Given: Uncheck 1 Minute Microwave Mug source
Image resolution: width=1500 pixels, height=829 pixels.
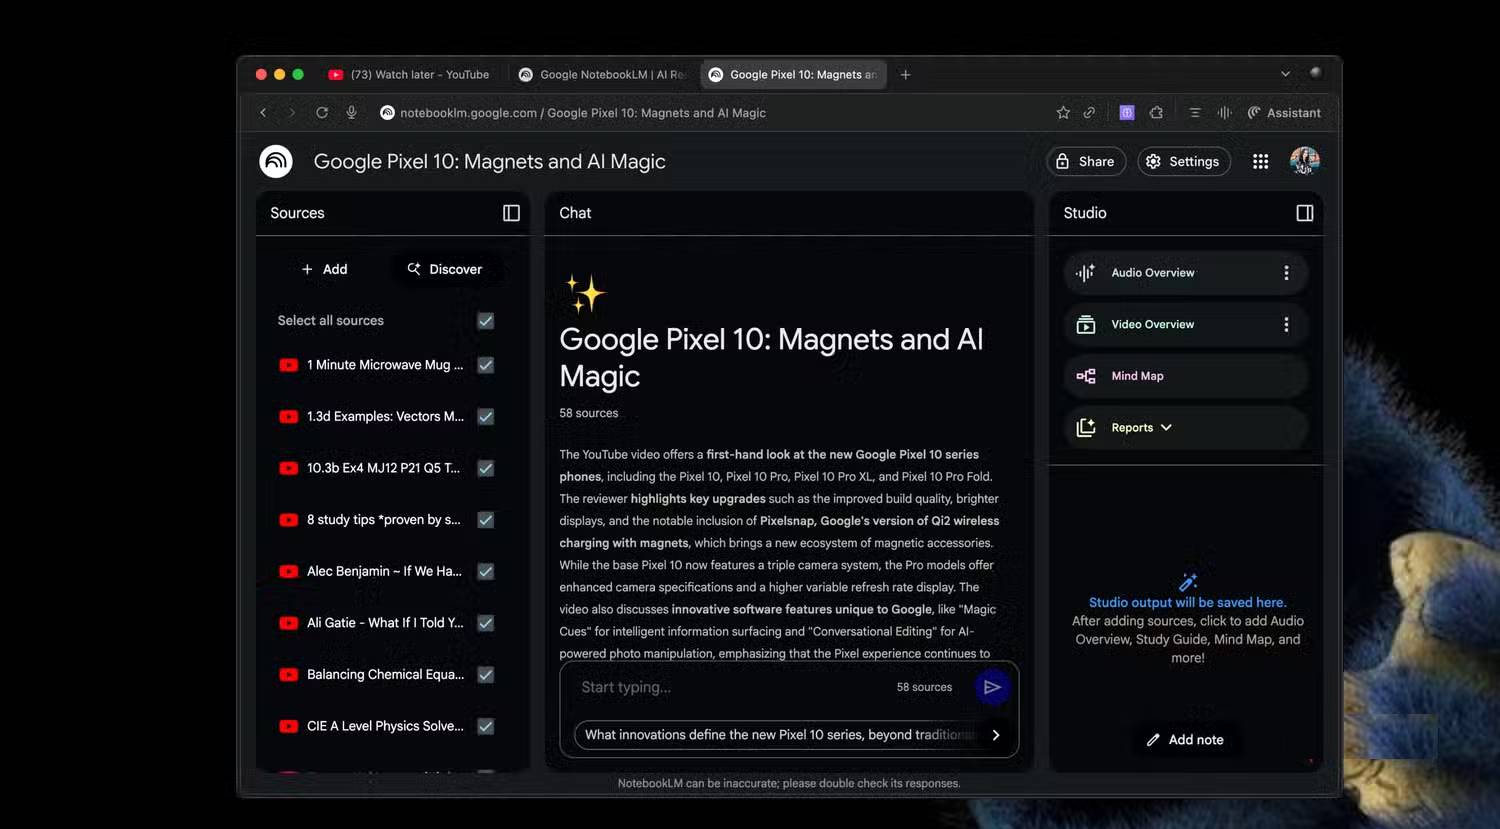Looking at the screenshot, I should pos(486,365).
